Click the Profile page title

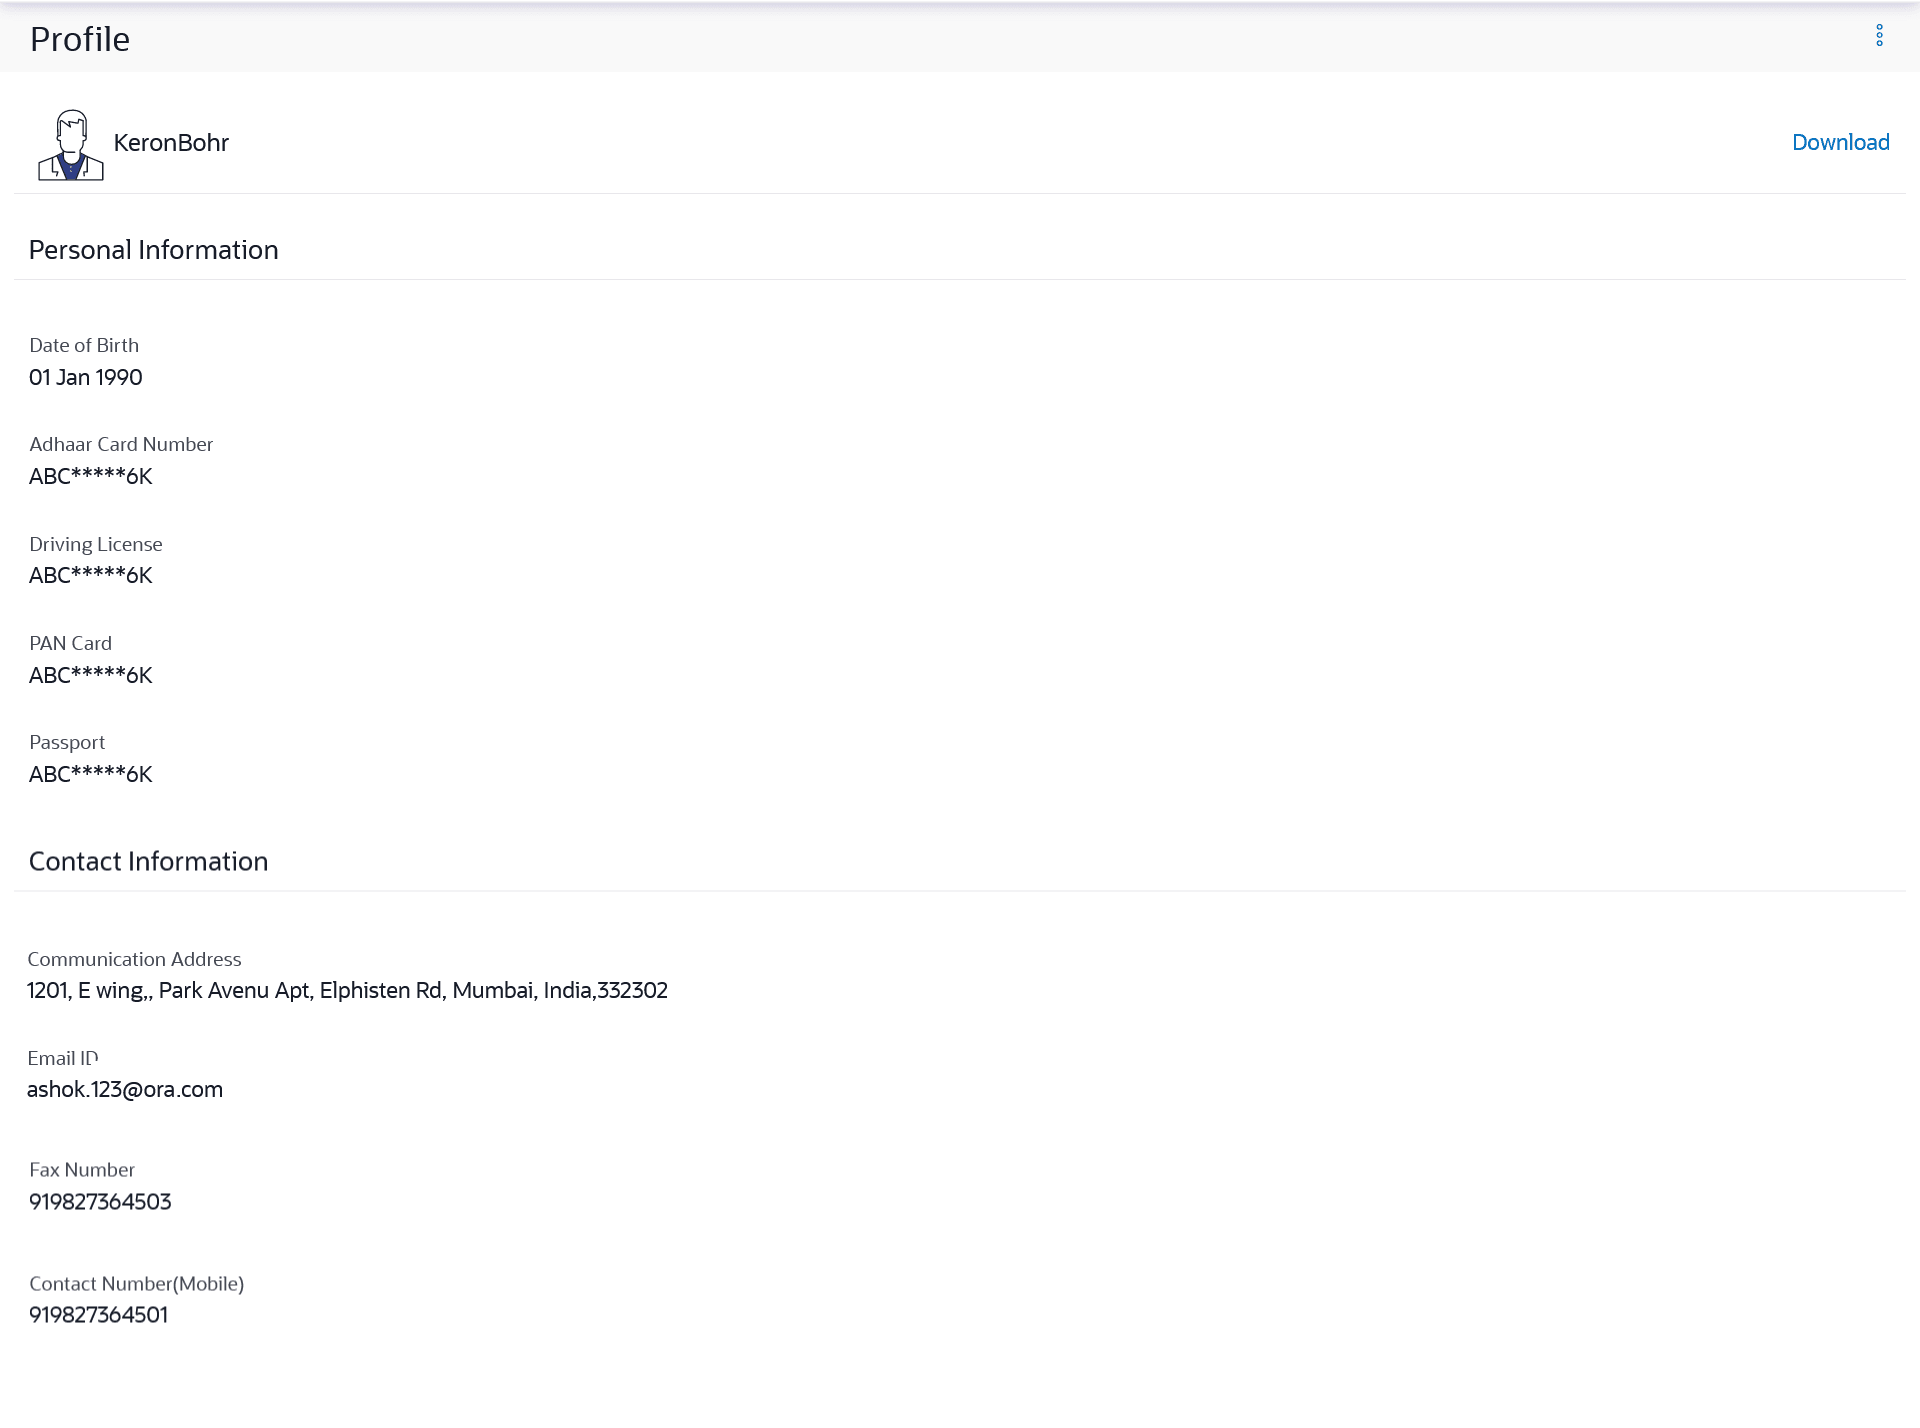point(80,39)
